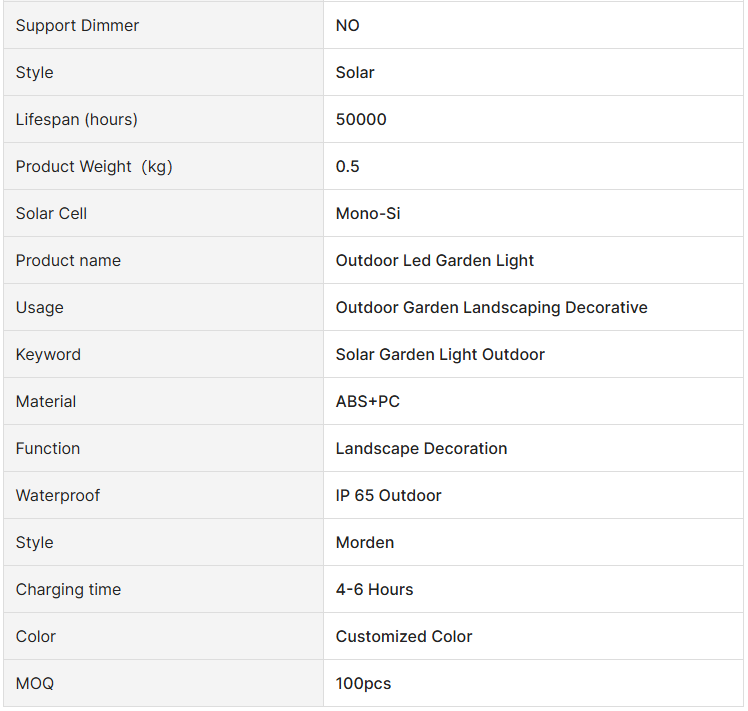Screen dimensions: 748x711
Task: Select the ABS+PC material value
Action: tap(368, 401)
